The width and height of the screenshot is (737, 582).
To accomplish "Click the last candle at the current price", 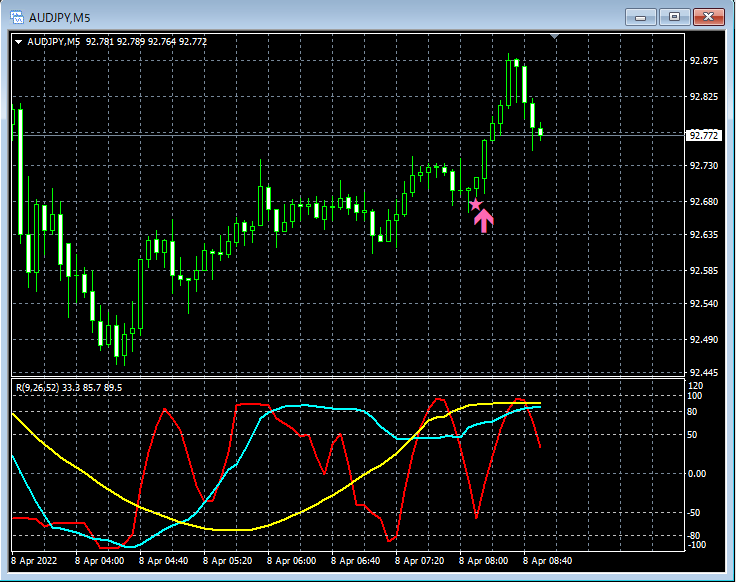I will coord(541,131).
